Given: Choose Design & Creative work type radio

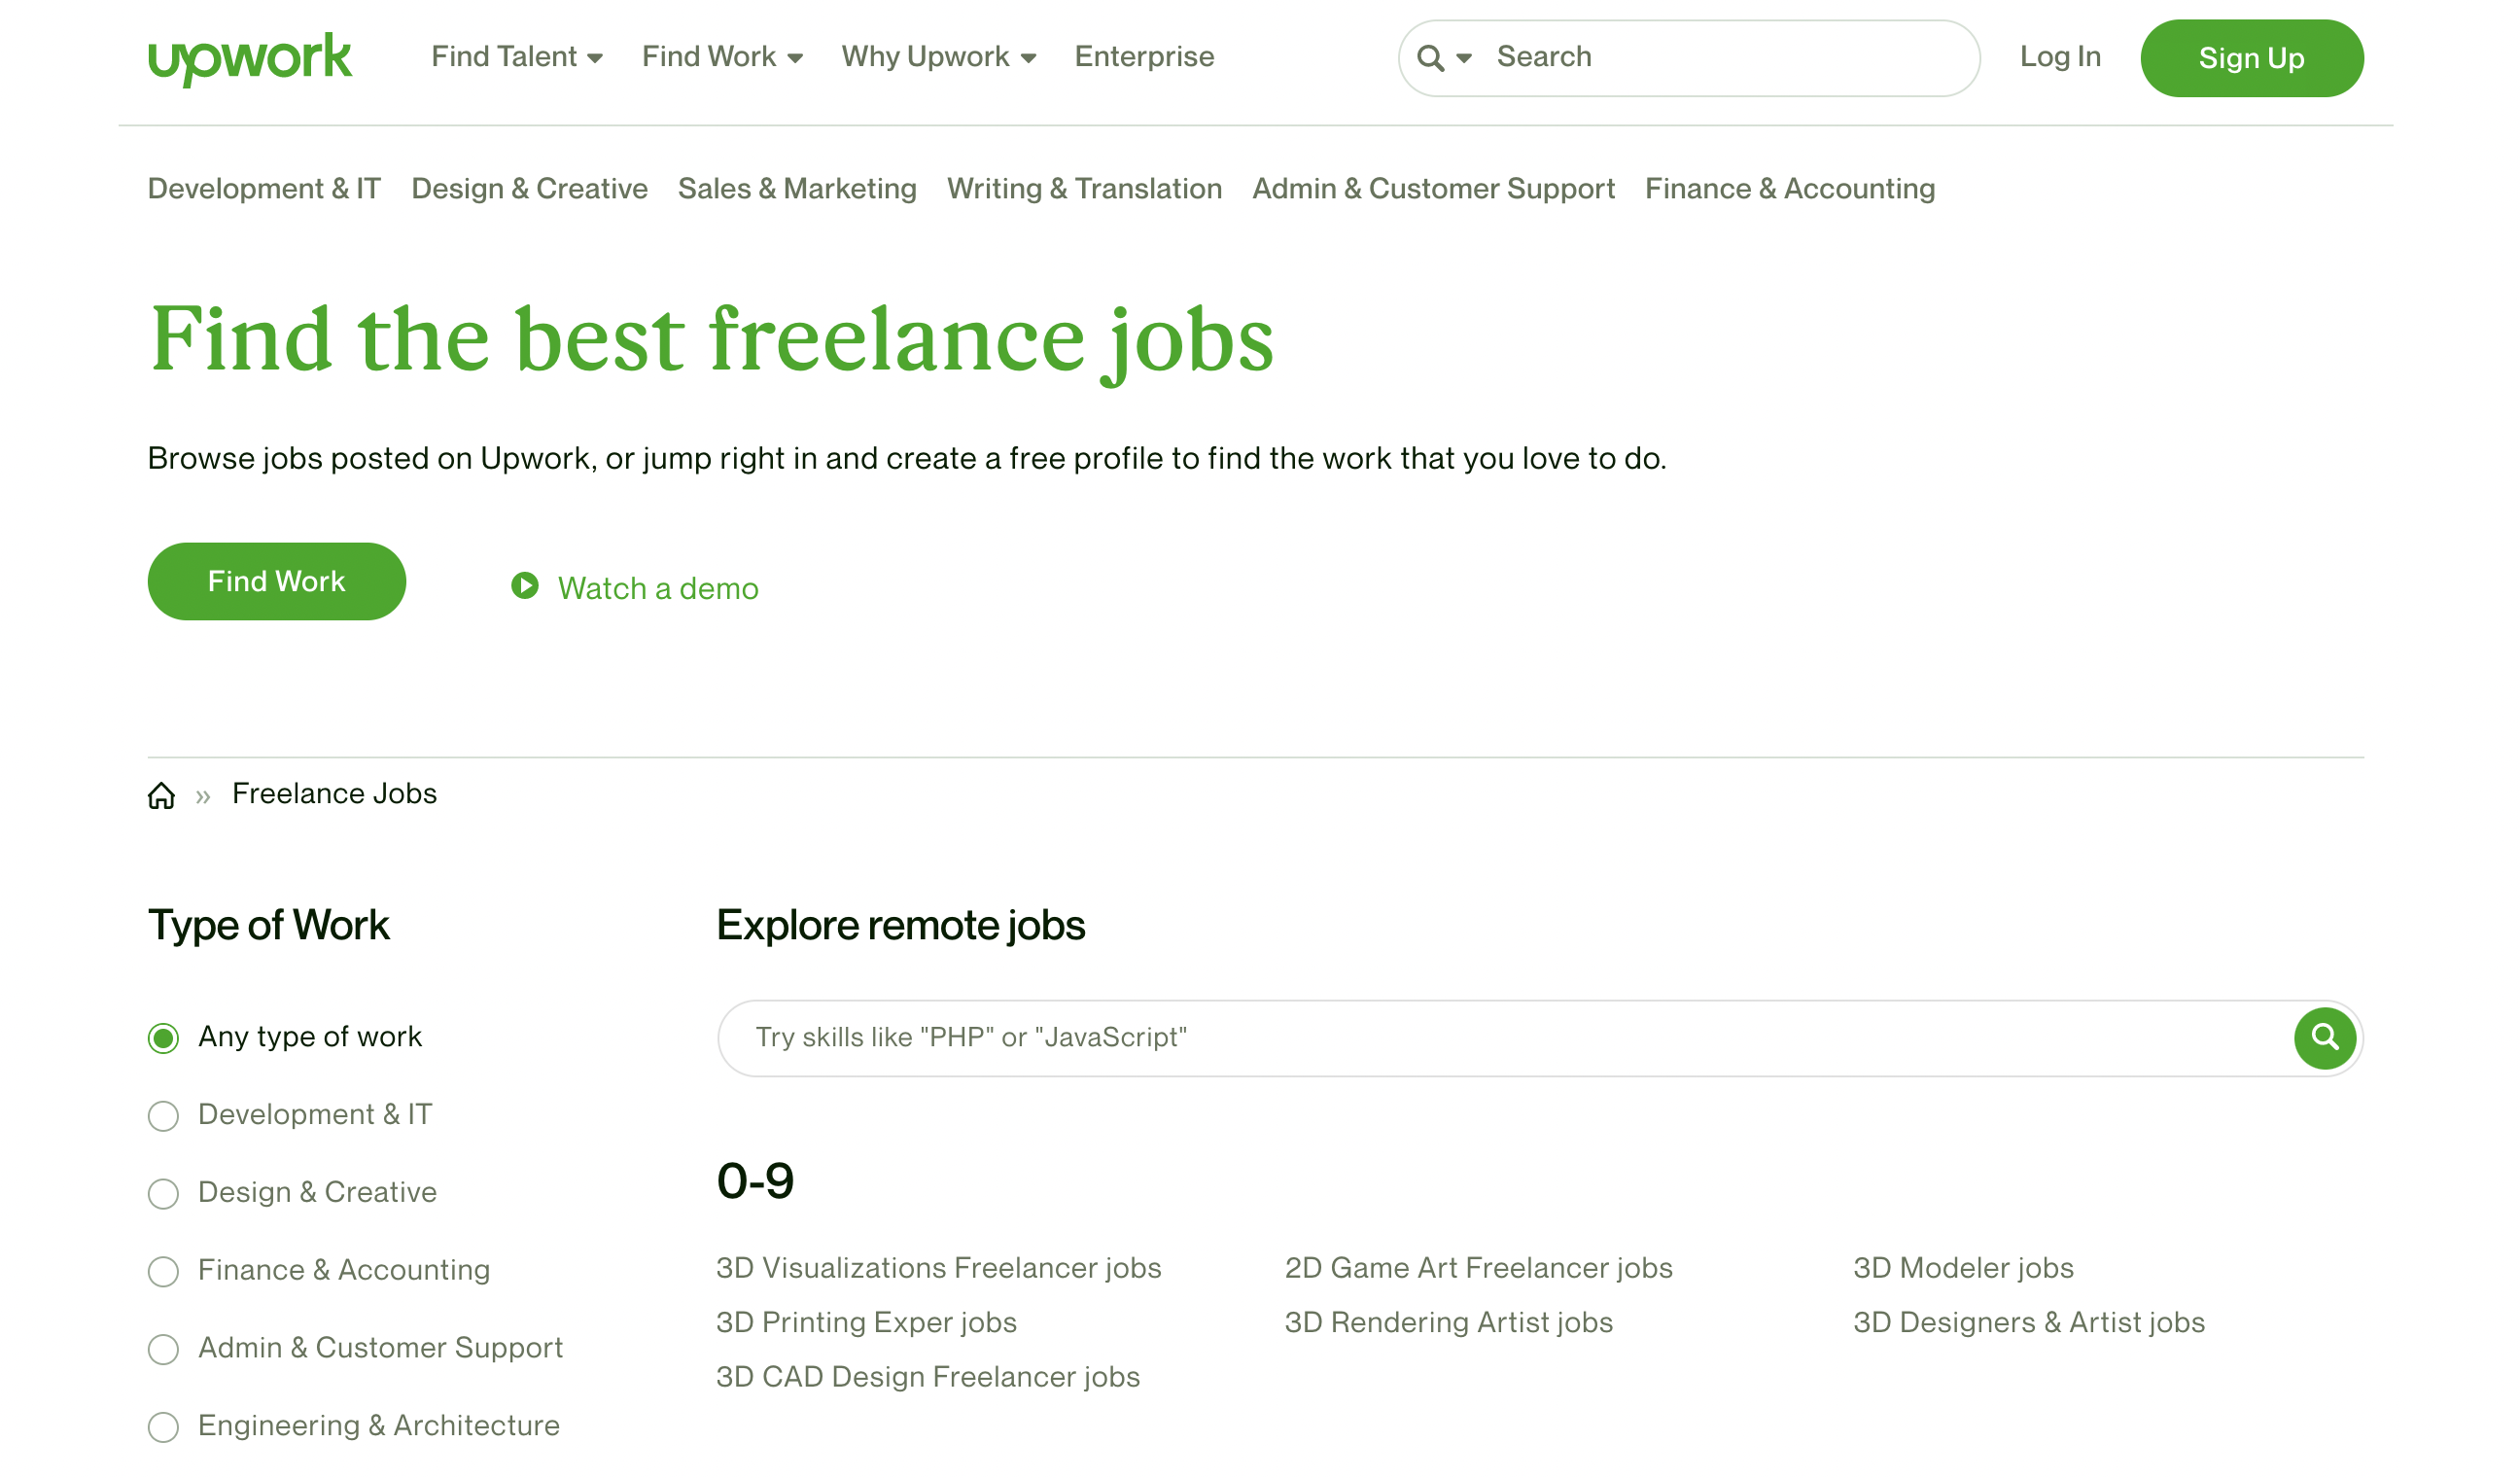Looking at the screenshot, I should tap(163, 1194).
